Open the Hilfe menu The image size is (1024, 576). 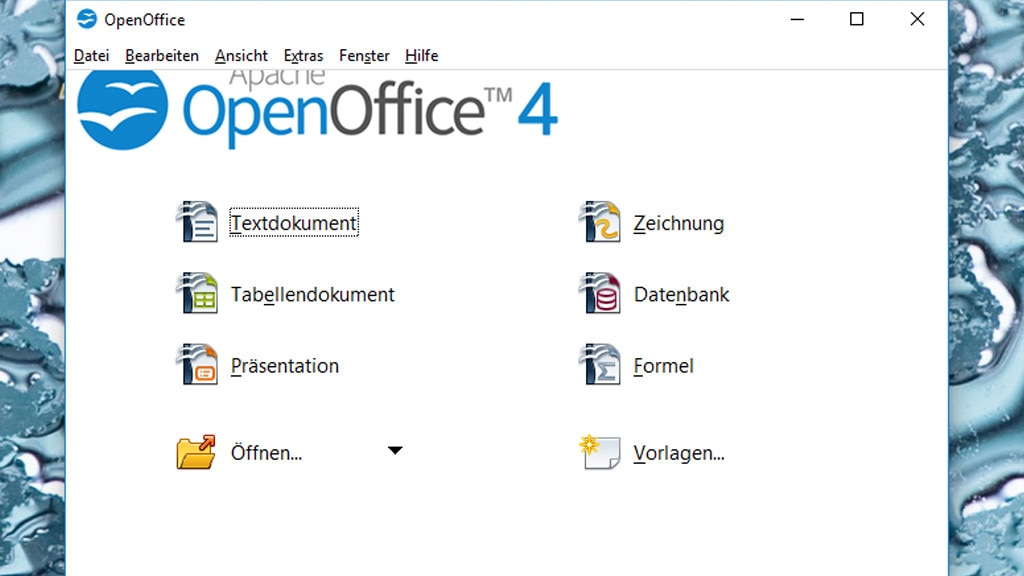coord(421,56)
